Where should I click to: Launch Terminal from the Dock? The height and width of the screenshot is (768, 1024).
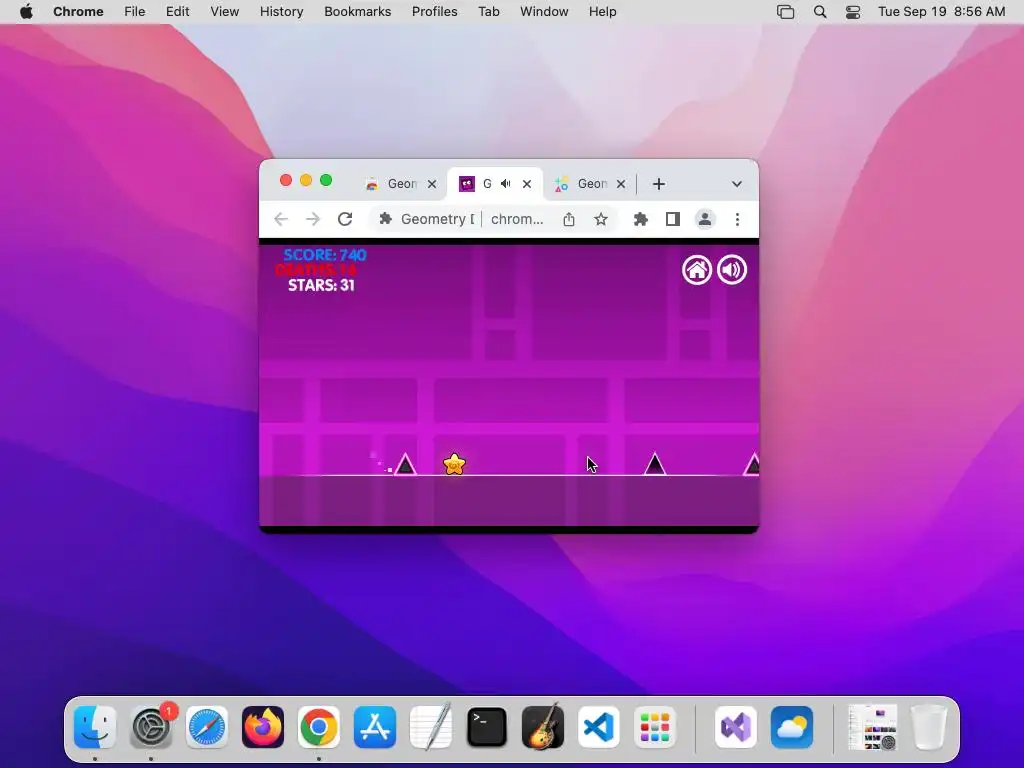pyautogui.click(x=487, y=727)
